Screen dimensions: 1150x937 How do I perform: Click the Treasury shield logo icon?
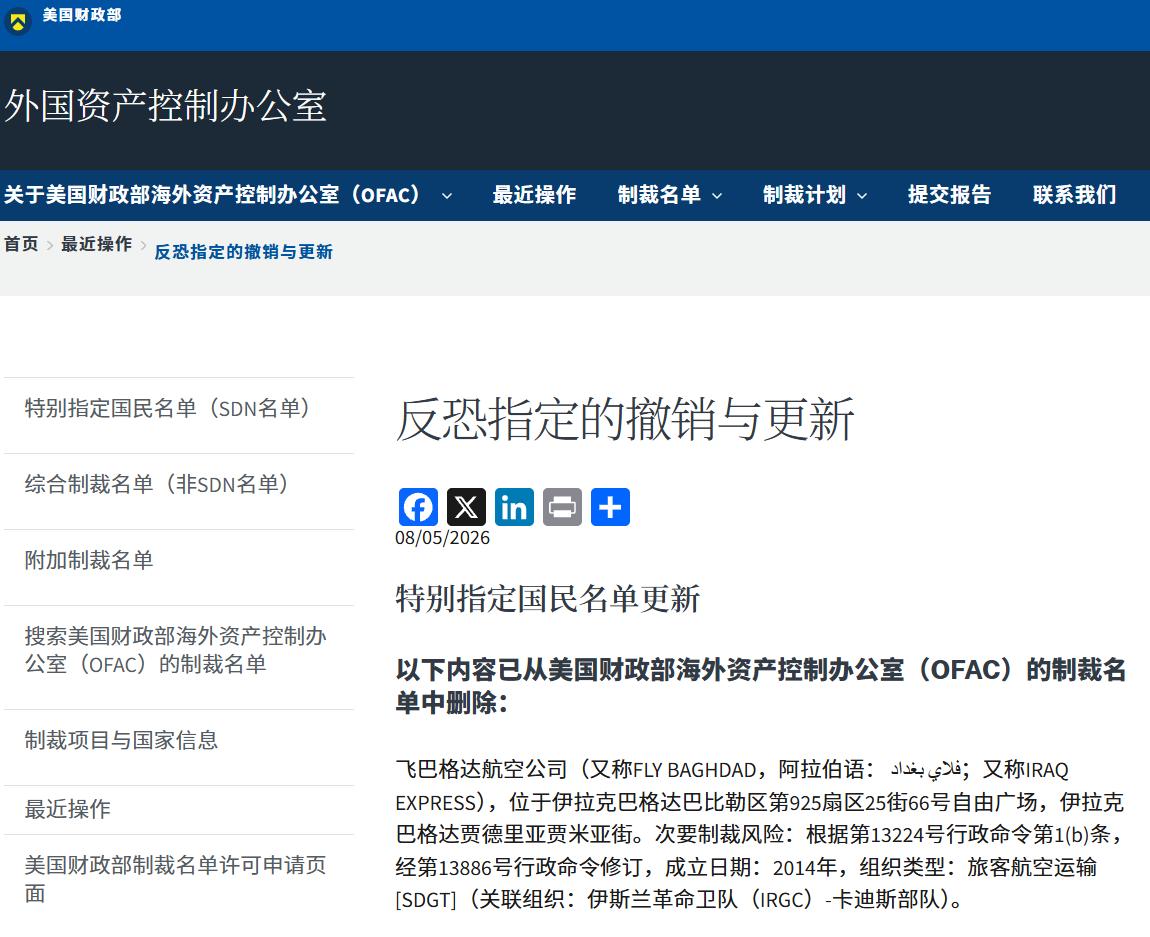18,21
